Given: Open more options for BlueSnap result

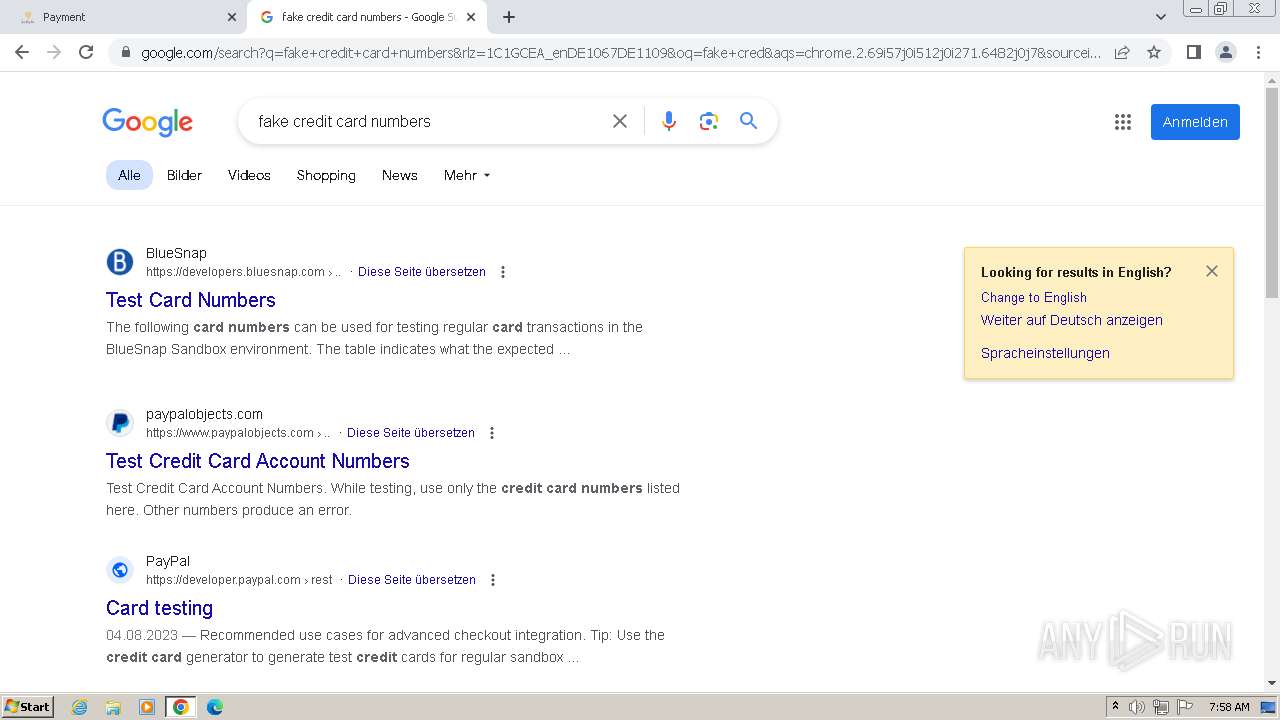Looking at the screenshot, I should (x=503, y=272).
